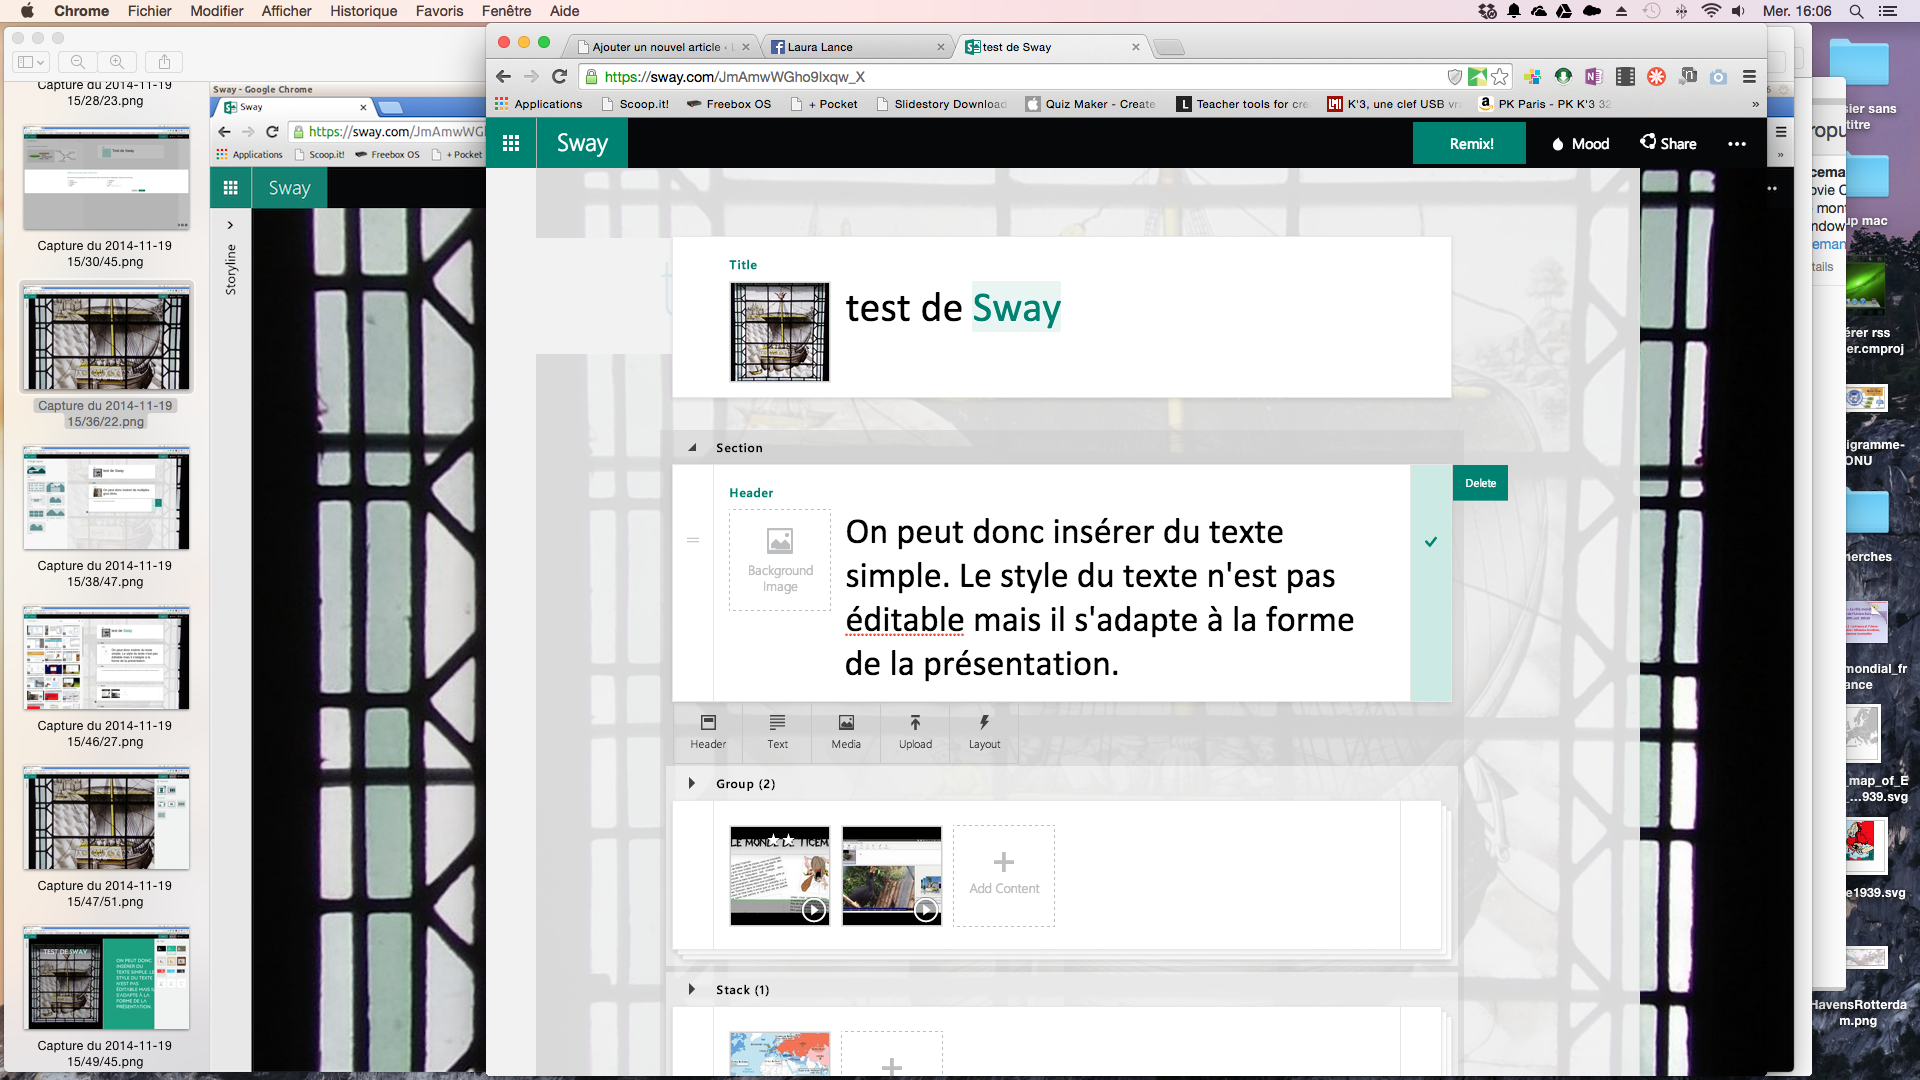This screenshot has width=1920, height=1080.
Task: Select Capture du 2014-11-19 15/38/47.png thumbnail
Action: coord(106,498)
